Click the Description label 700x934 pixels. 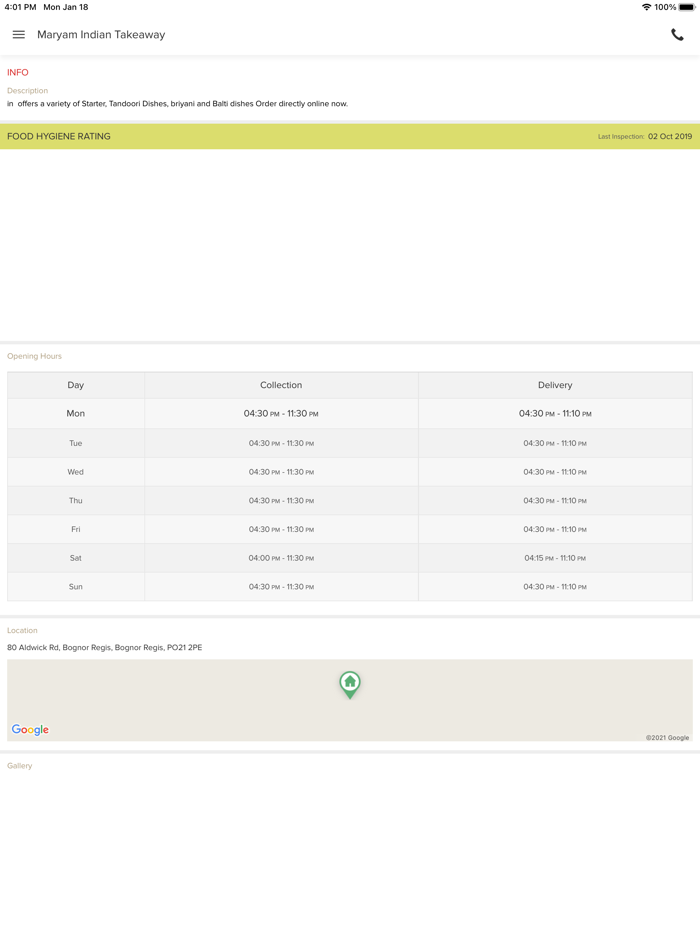pos(27,91)
